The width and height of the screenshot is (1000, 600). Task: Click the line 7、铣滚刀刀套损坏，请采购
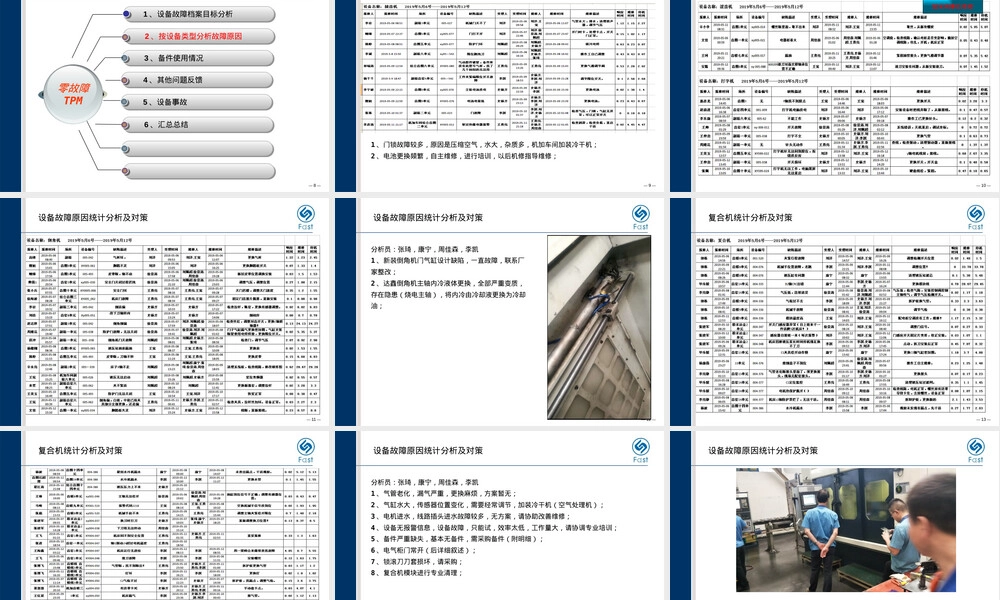[416, 562]
